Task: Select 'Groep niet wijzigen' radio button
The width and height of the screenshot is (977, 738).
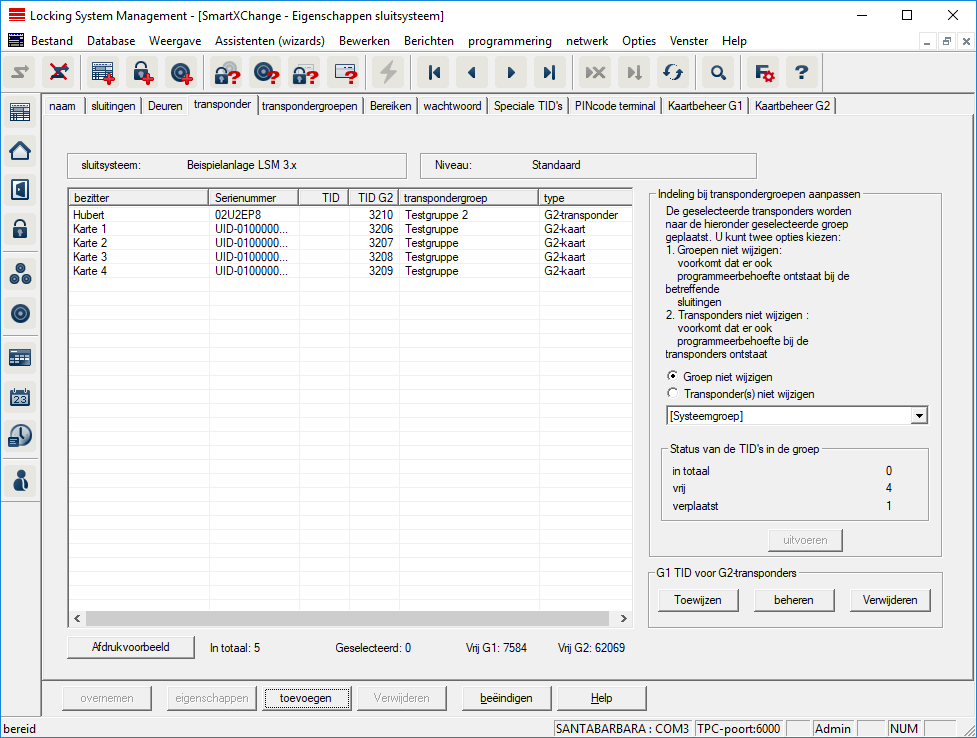Action: [673, 376]
